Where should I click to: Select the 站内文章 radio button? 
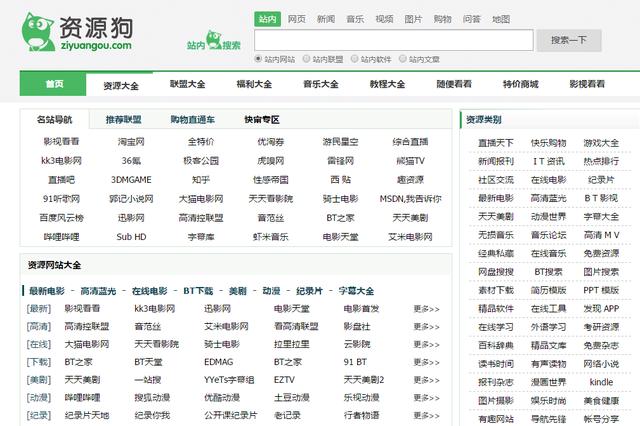point(402,59)
